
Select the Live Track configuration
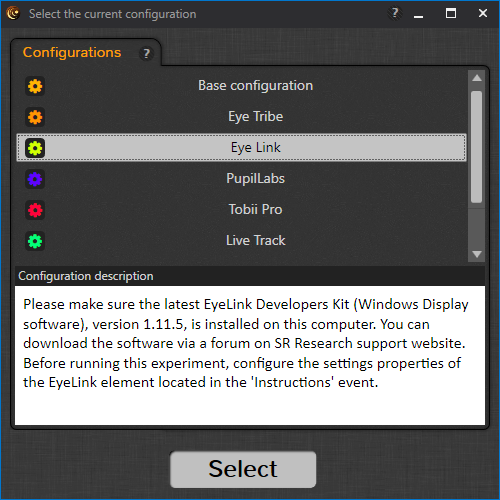click(242, 241)
